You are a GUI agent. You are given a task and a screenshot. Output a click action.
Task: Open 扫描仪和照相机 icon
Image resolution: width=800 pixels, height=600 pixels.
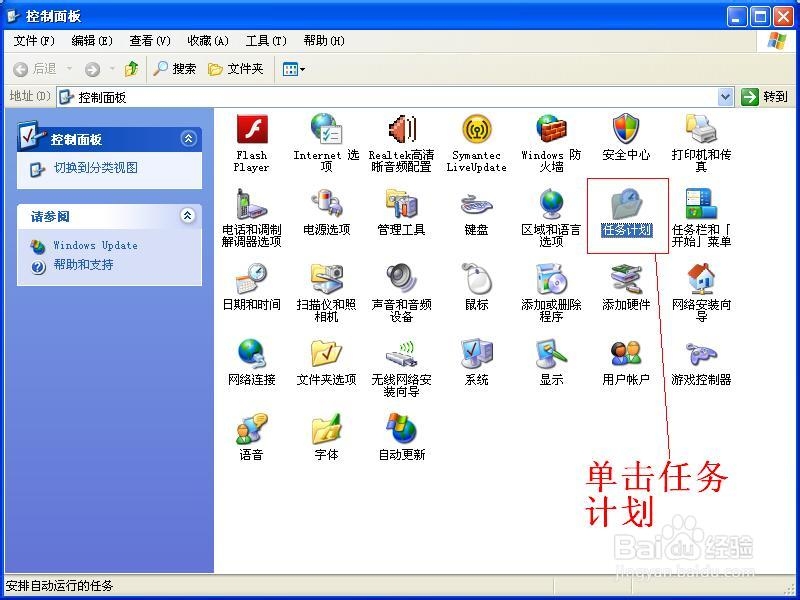(327, 279)
